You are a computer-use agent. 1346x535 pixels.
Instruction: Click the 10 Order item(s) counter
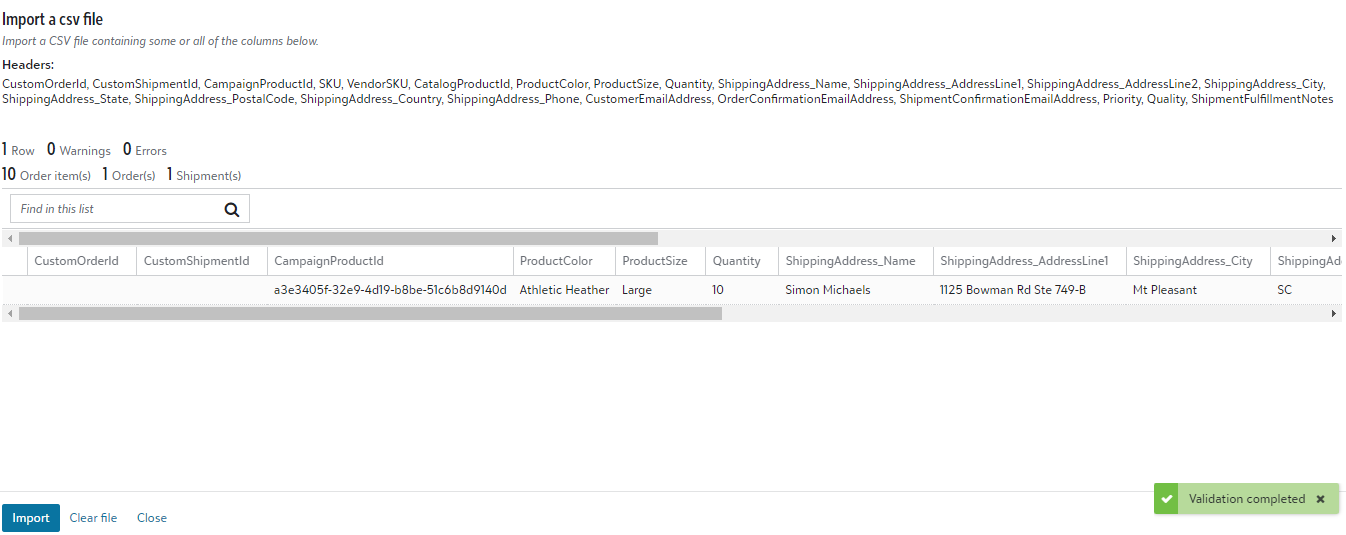point(46,175)
